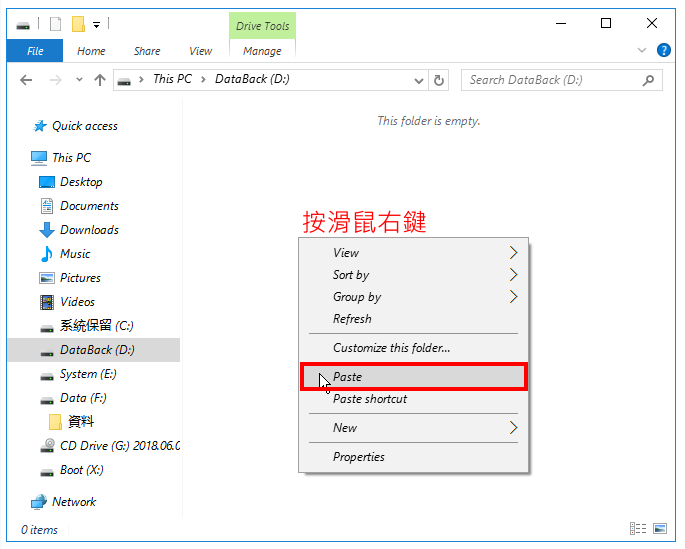This screenshot has height=549, width=685.
Task: Switch to the Home ribbon tab
Action: (91, 51)
